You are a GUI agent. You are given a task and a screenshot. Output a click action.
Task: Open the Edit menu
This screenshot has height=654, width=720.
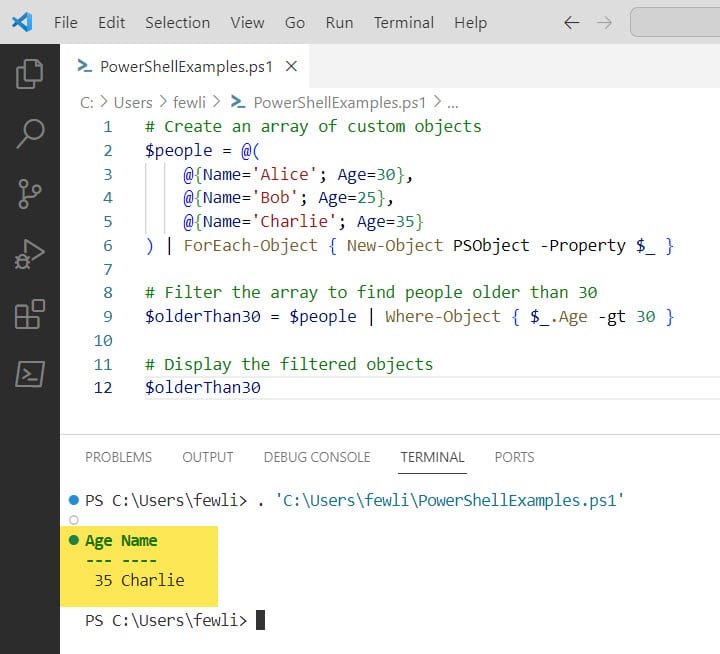point(111,23)
